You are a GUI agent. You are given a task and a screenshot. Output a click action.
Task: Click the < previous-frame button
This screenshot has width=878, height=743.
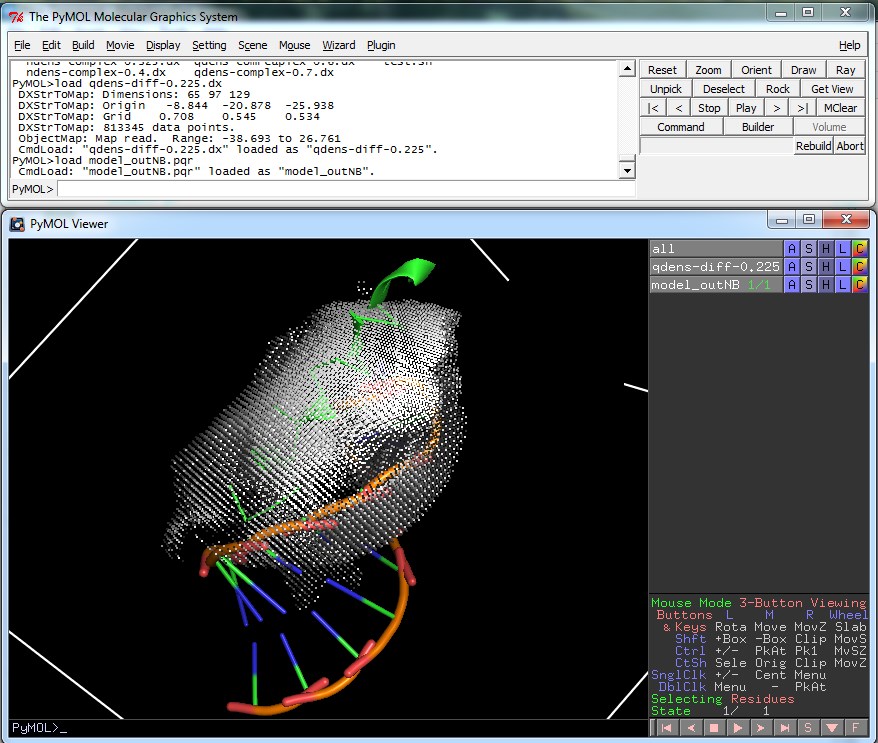[x=679, y=108]
